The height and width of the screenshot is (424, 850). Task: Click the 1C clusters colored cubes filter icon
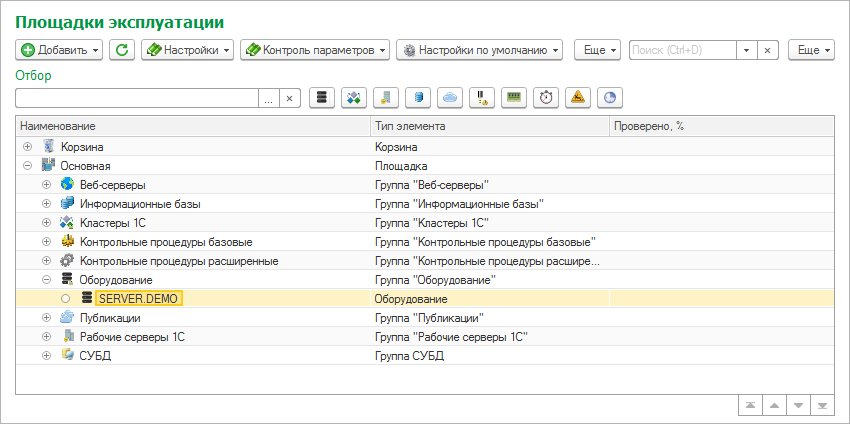[x=353, y=97]
